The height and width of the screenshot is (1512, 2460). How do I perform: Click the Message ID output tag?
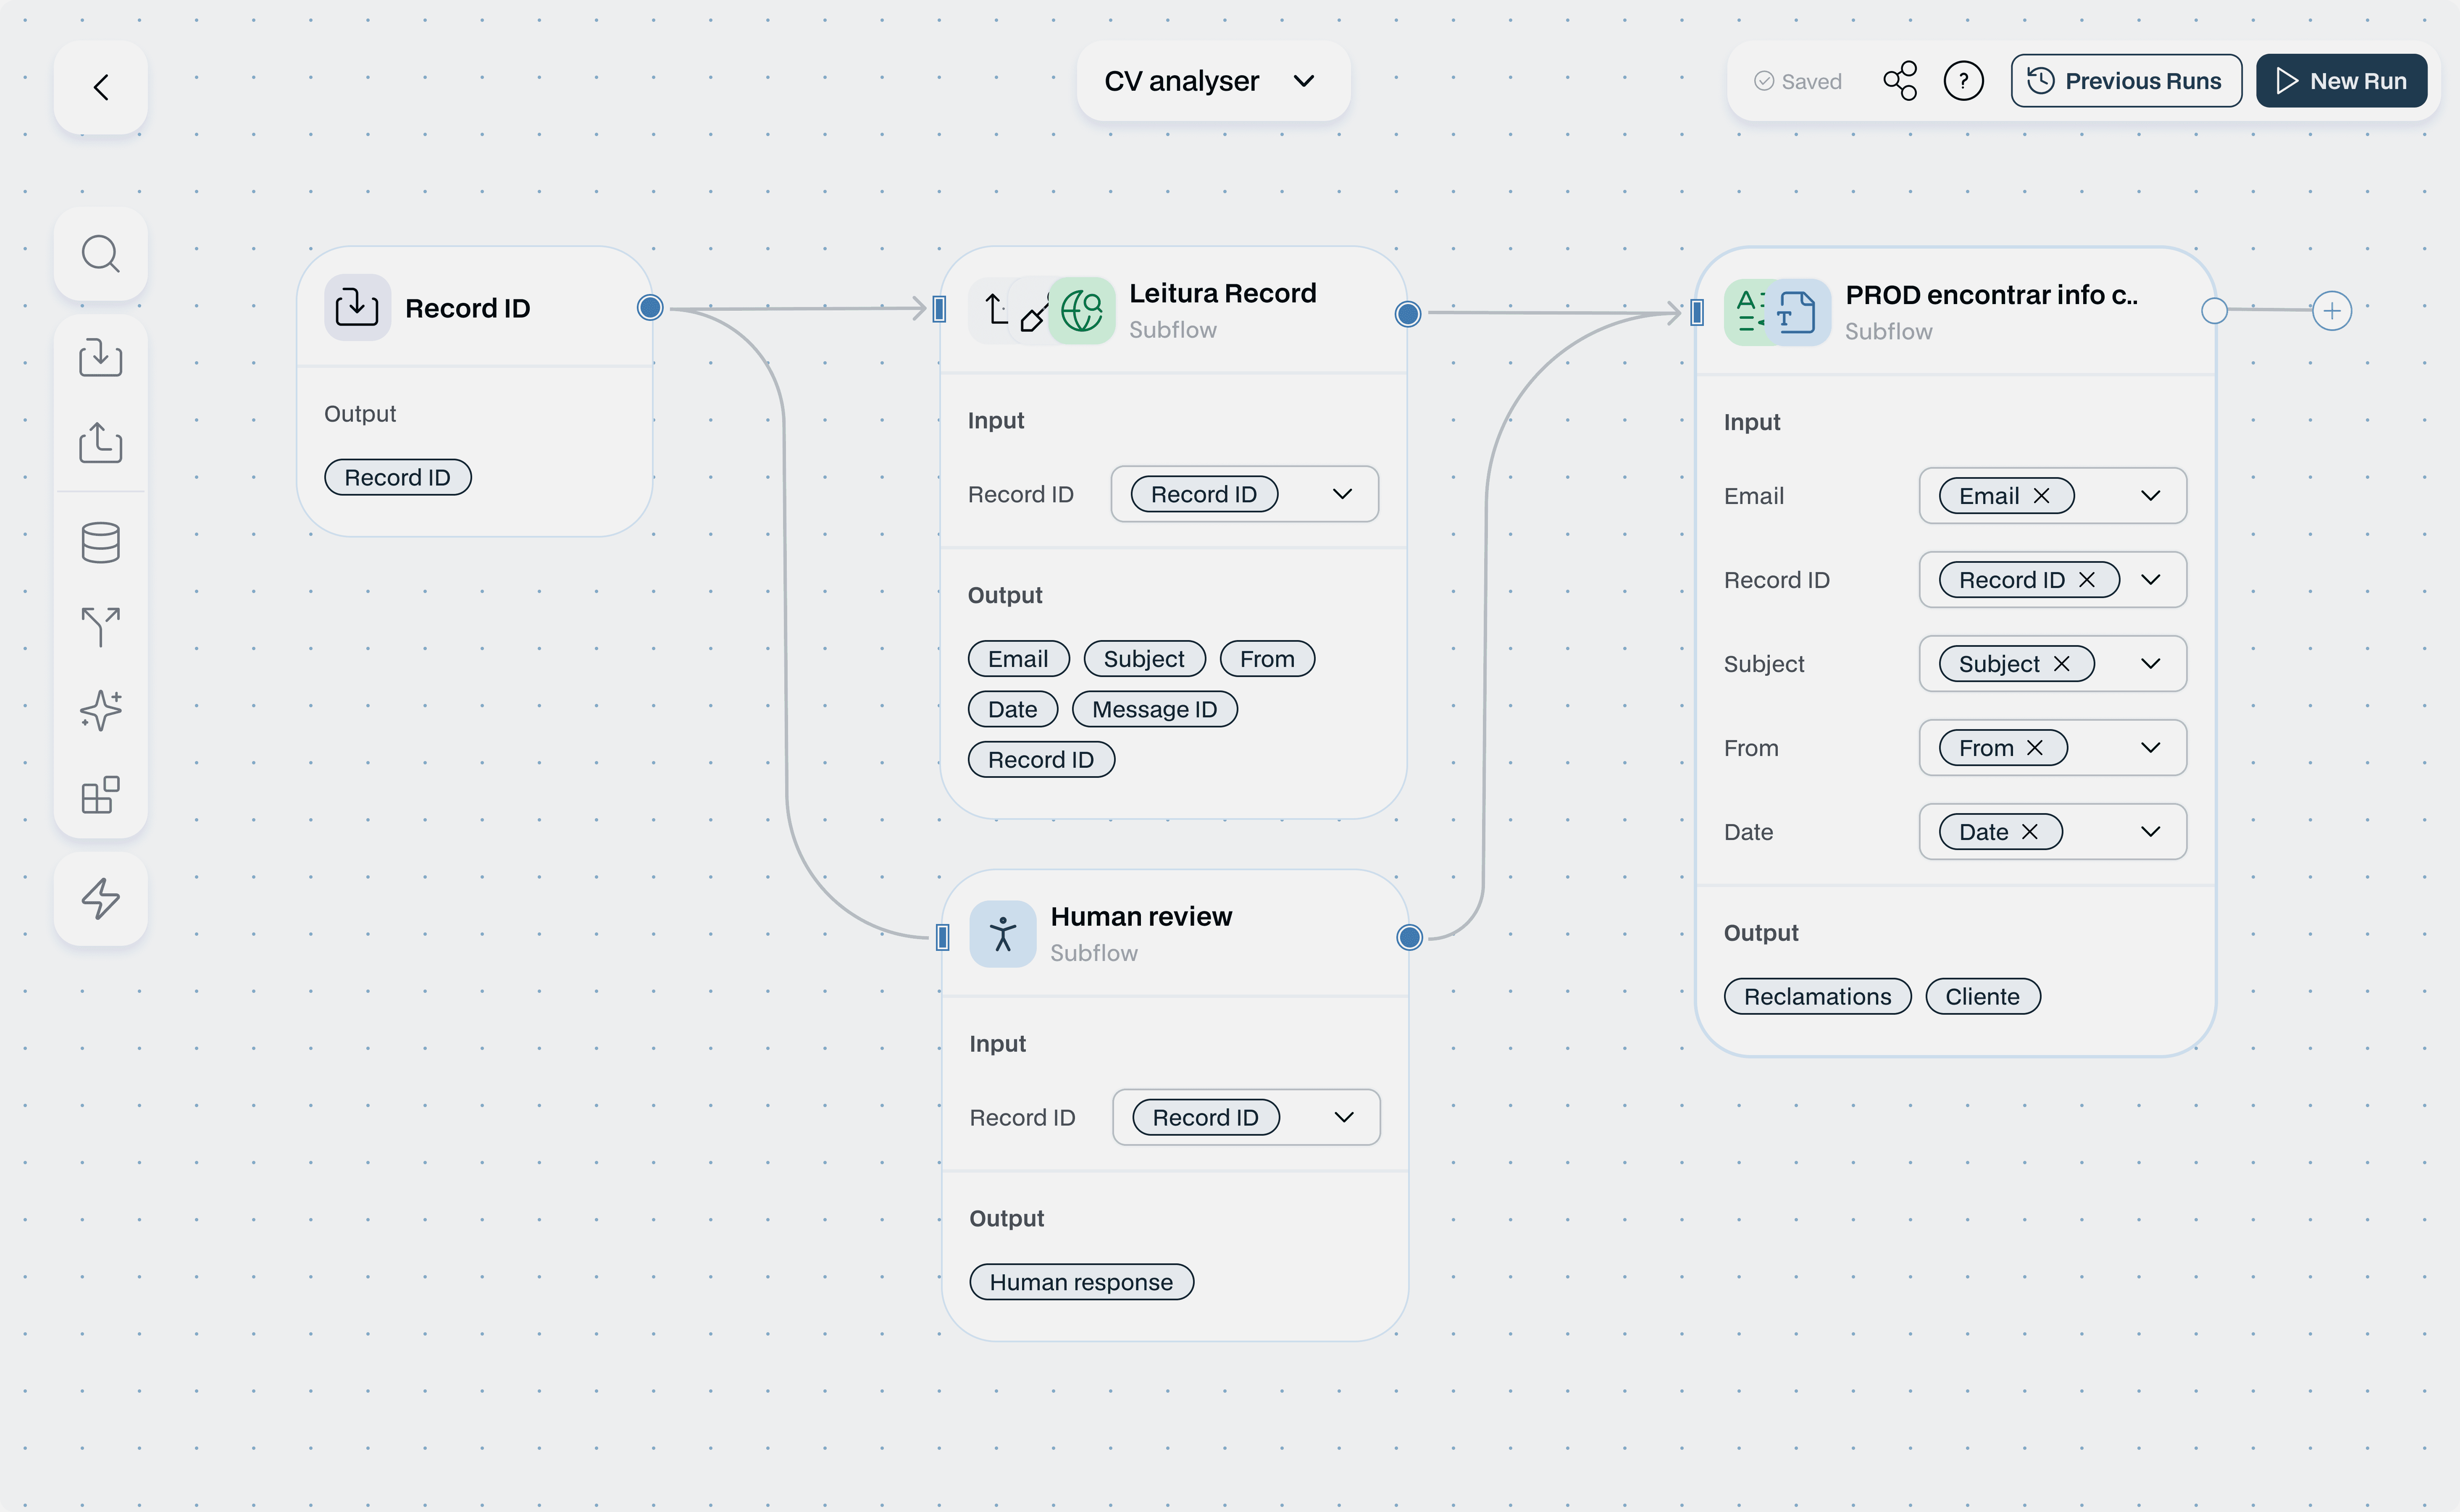1155,709
